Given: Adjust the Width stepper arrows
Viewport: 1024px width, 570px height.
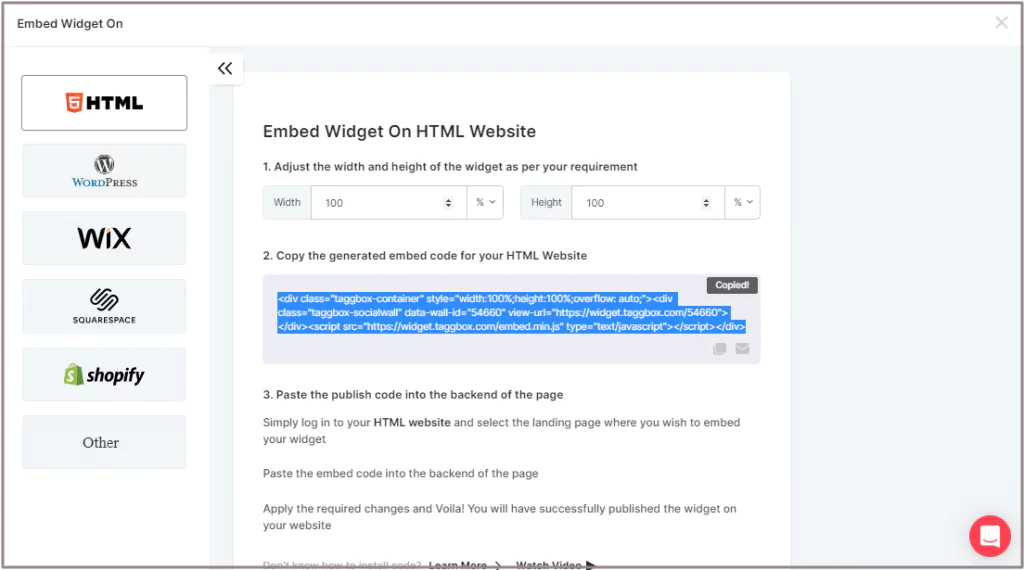Looking at the screenshot, I should [x=448, y=202].
